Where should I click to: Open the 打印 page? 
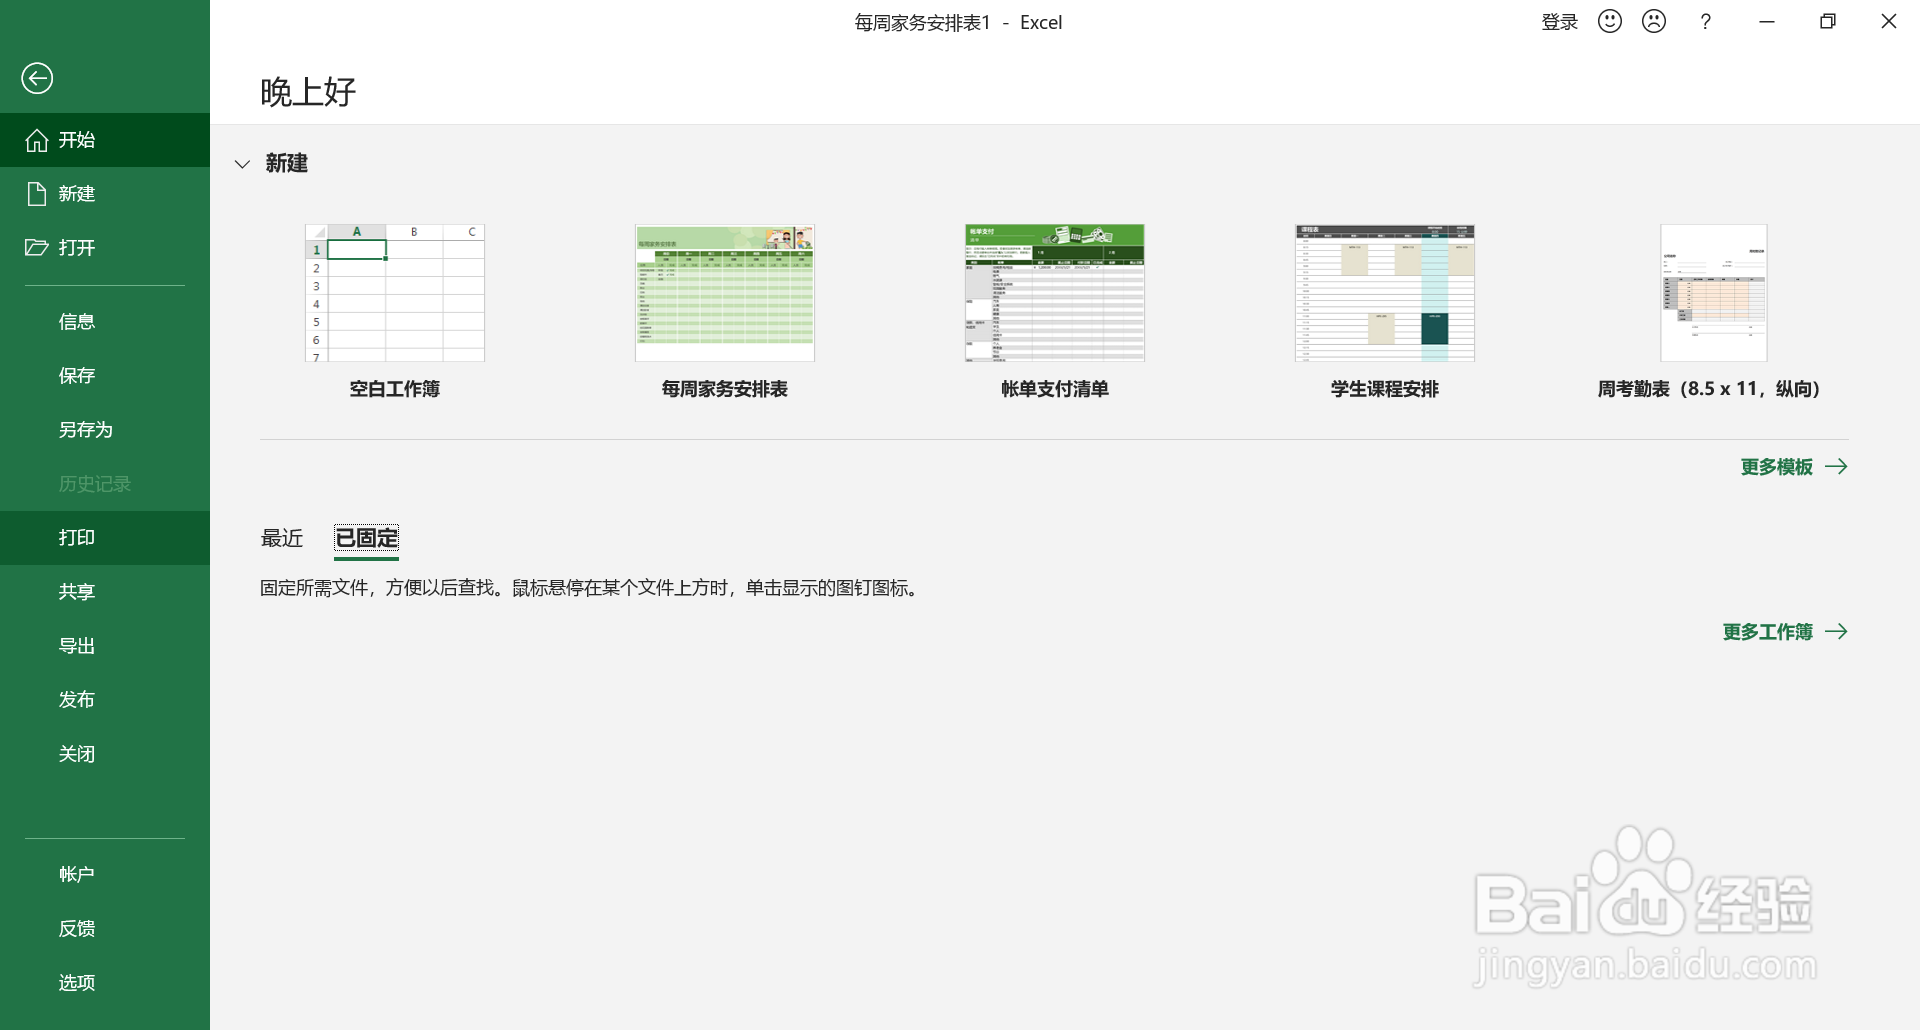coord(105,538)
